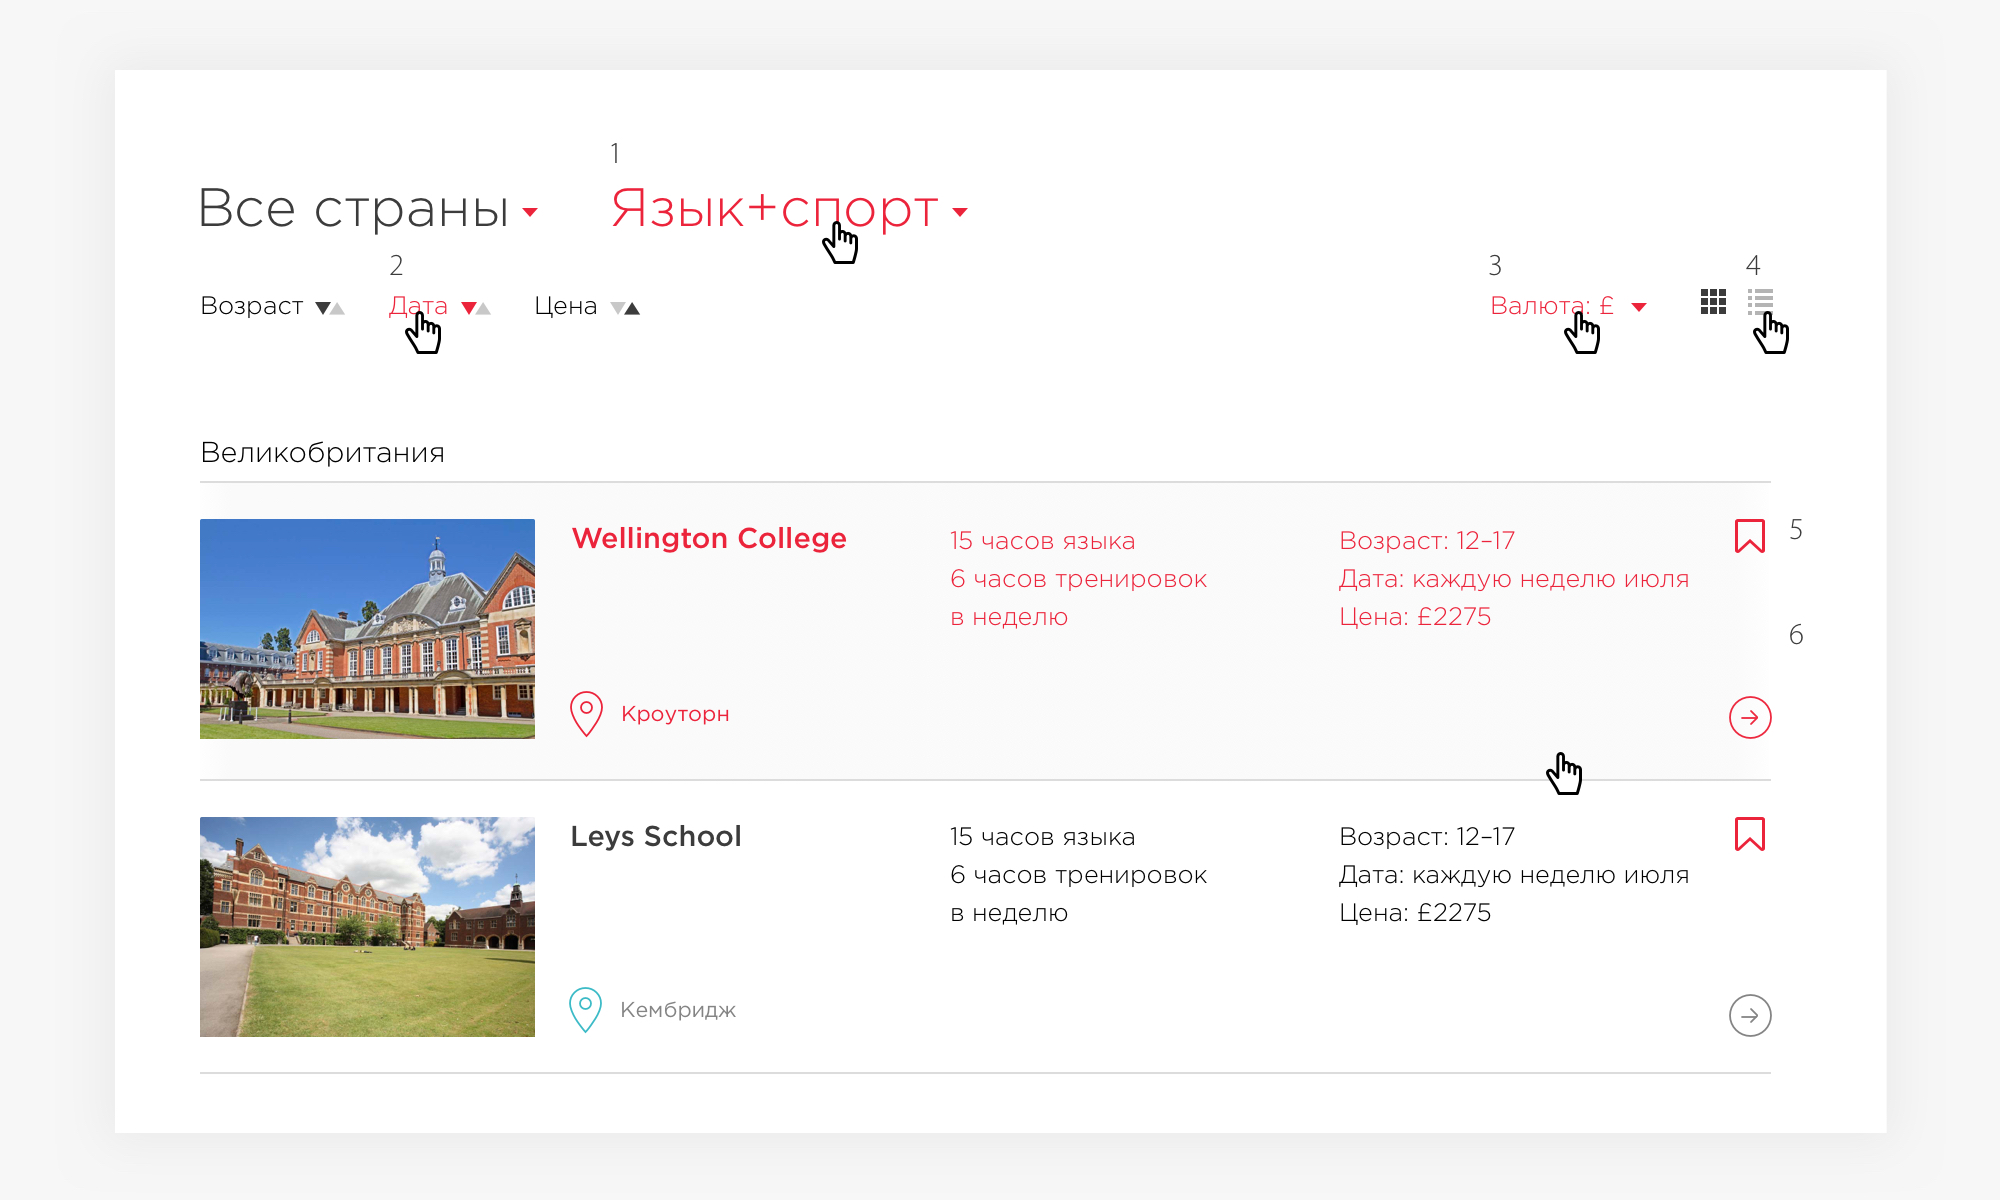Click Leys School's '6 часов тренировок' text
2000x1200 pixels.
pyautogui.click(x=1078, y=875)
